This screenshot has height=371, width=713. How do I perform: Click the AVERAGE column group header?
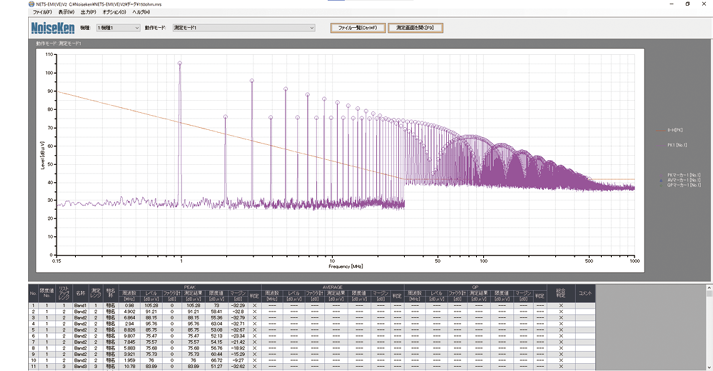point(332,287)
